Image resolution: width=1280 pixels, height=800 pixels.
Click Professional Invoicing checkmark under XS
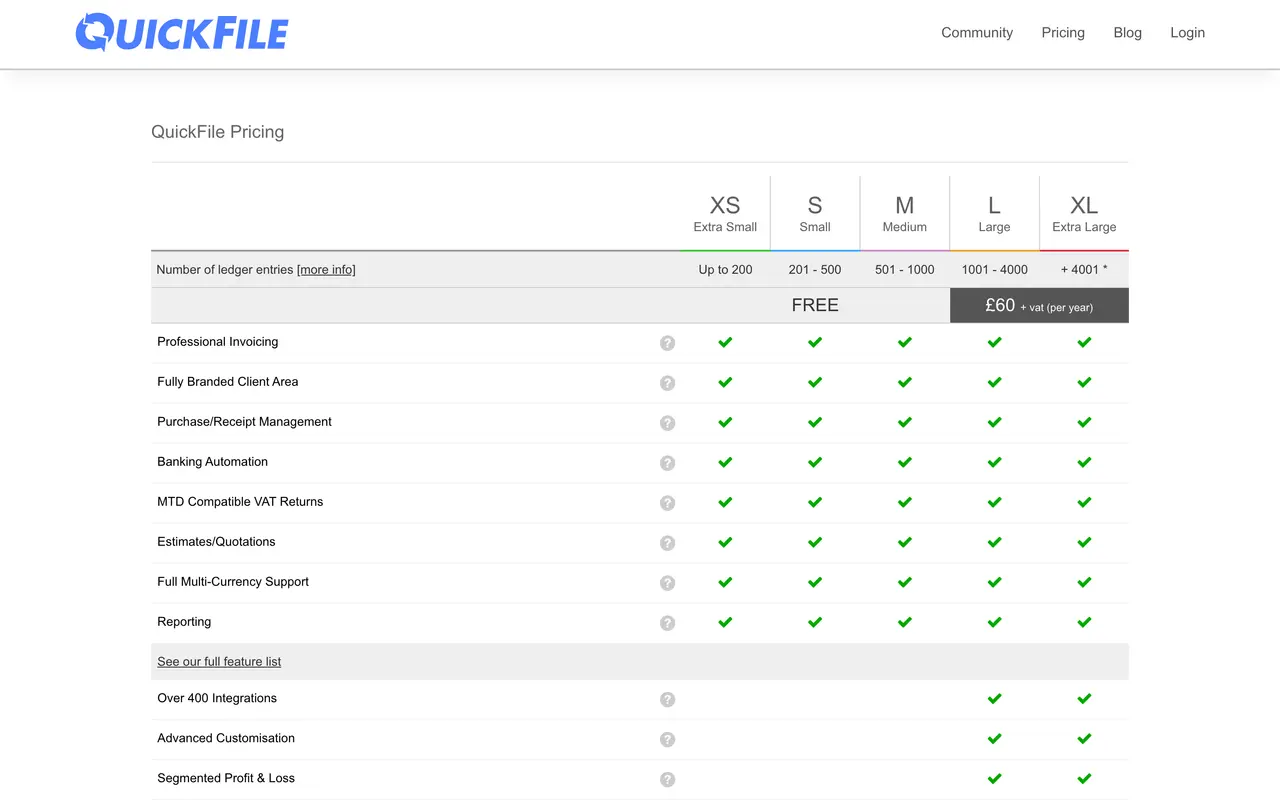pos(725,342)
